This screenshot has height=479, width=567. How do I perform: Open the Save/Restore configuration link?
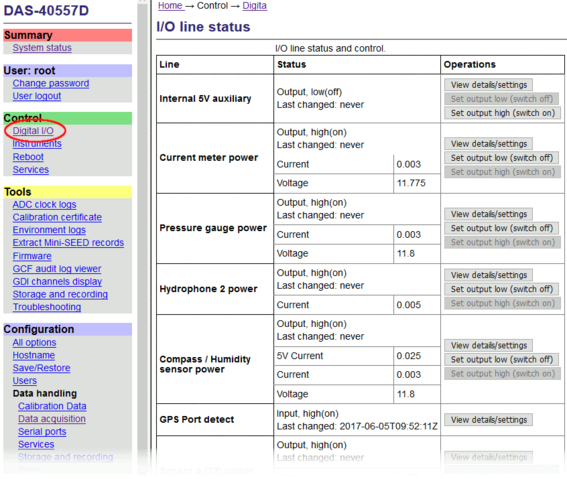pos(41,368)
